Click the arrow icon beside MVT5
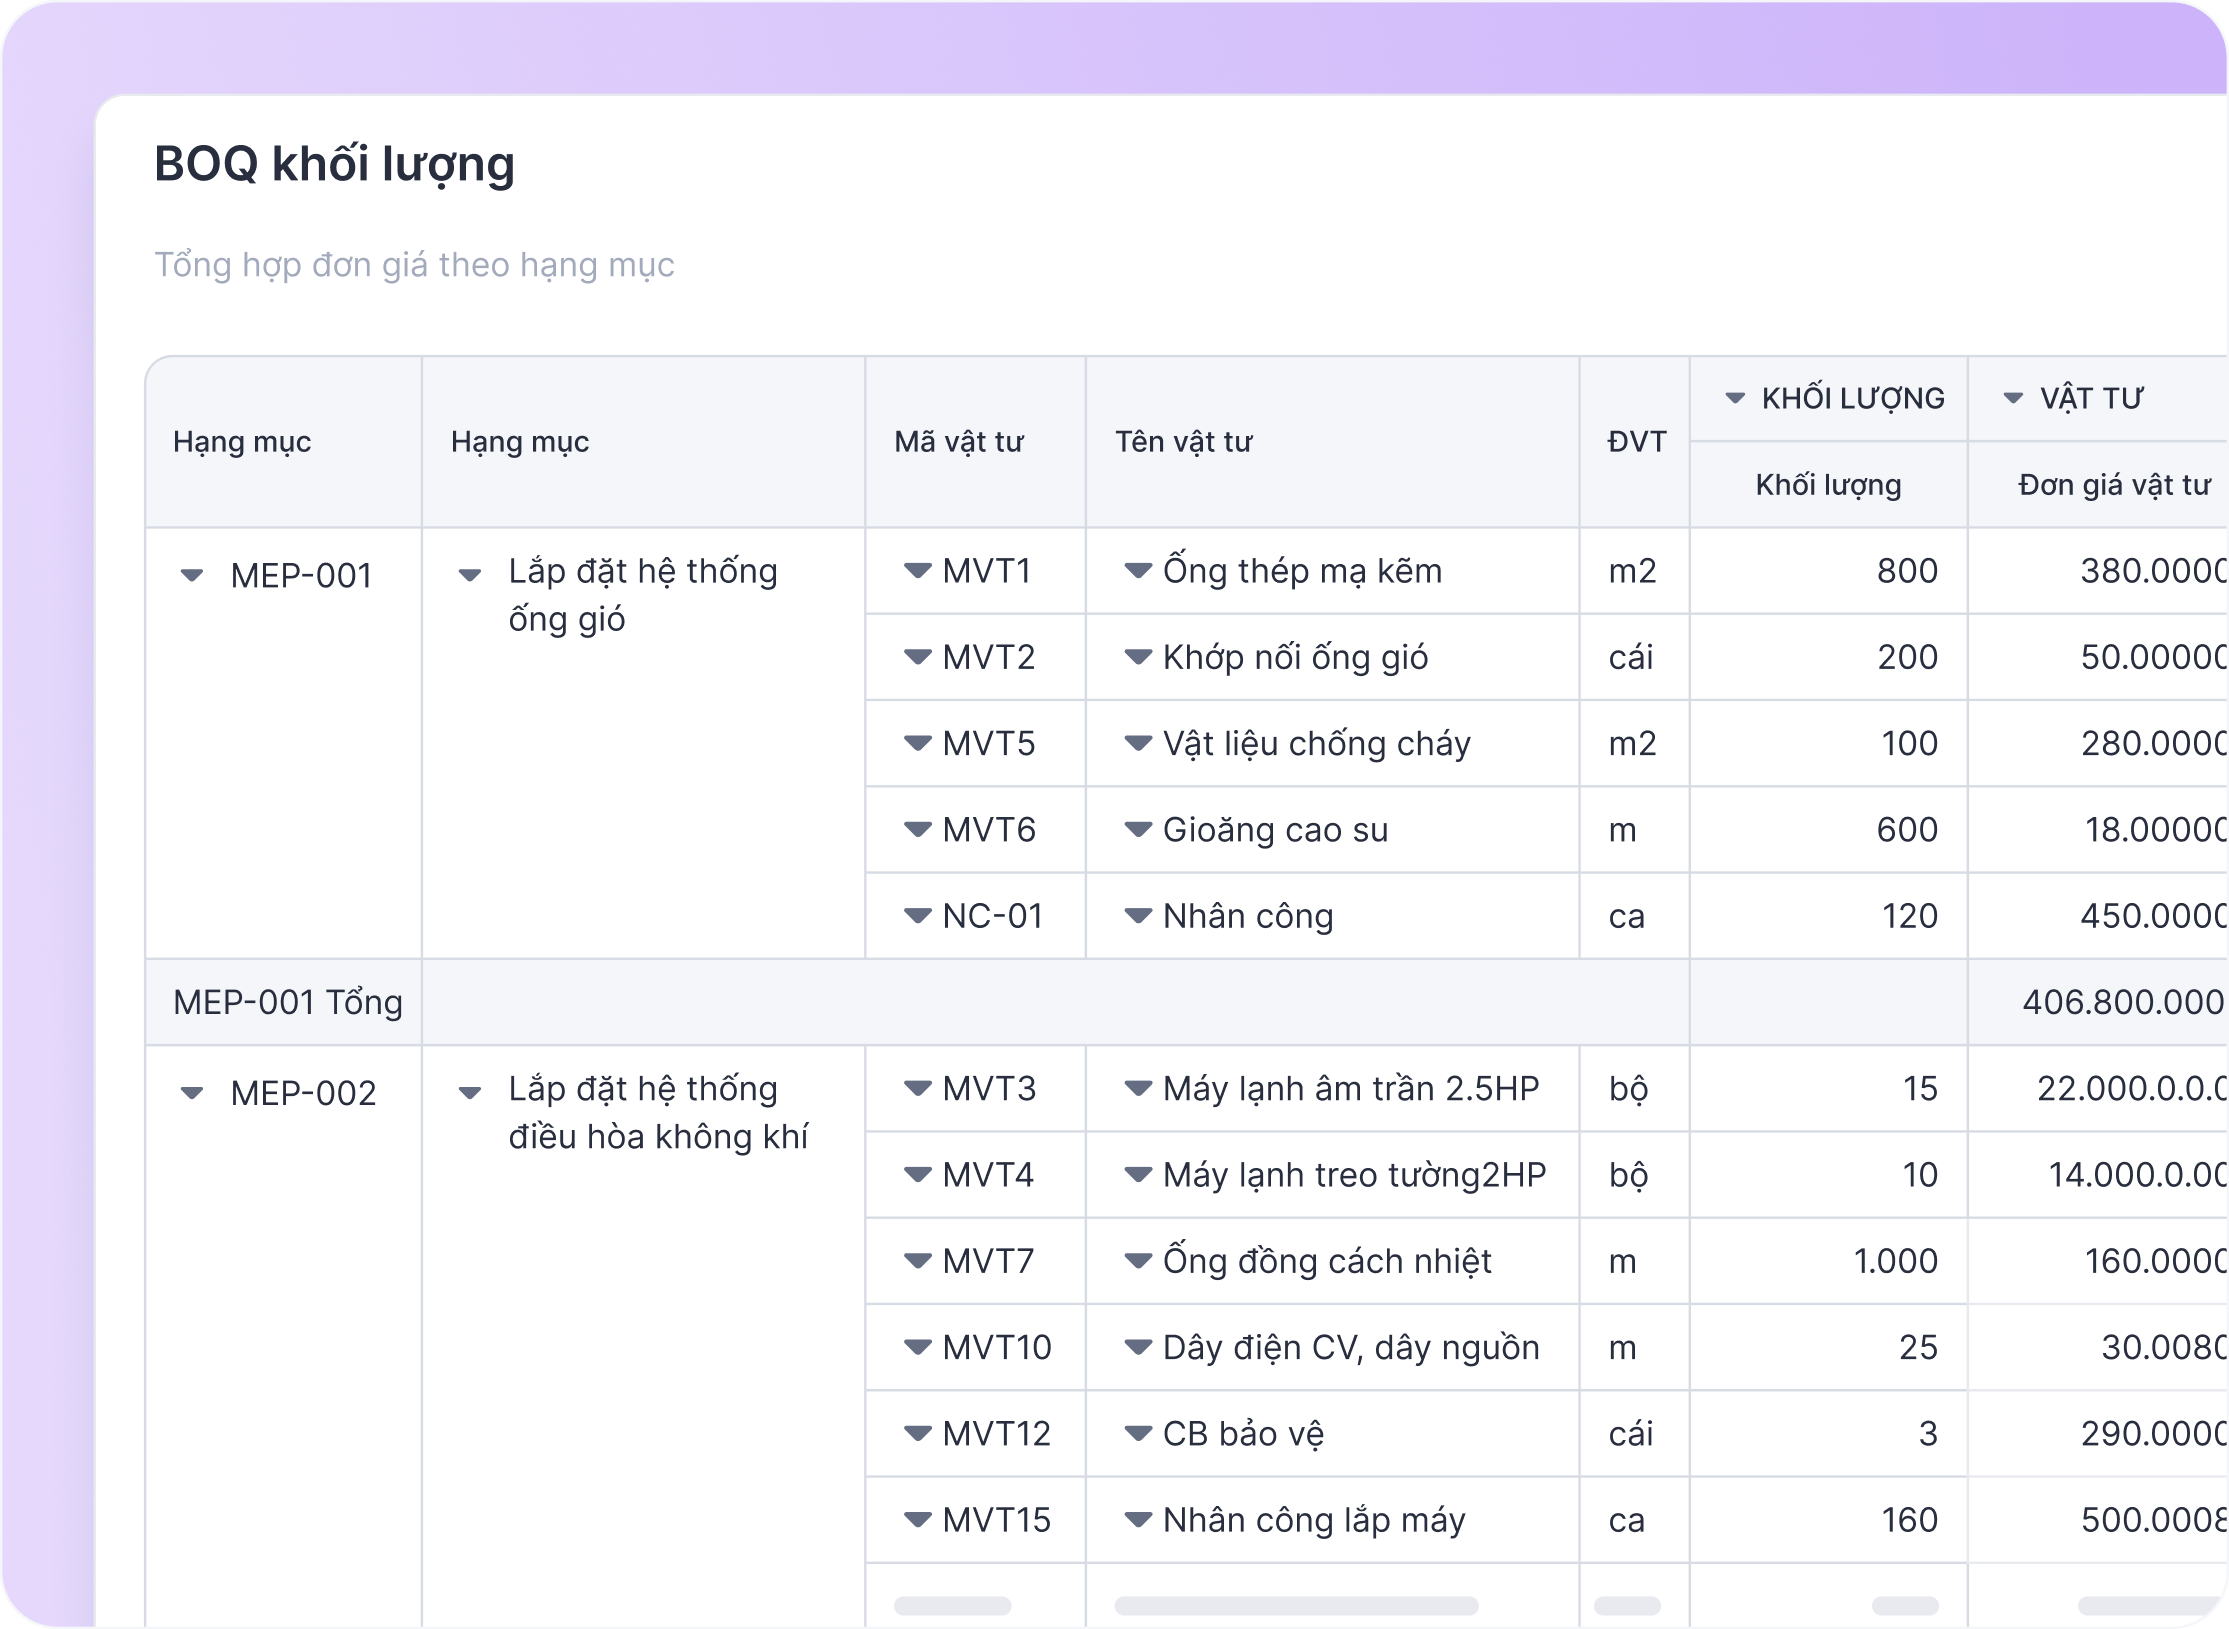This screenshot has height=1629, width=2229. pyautogui.click(x=917, y=744)
